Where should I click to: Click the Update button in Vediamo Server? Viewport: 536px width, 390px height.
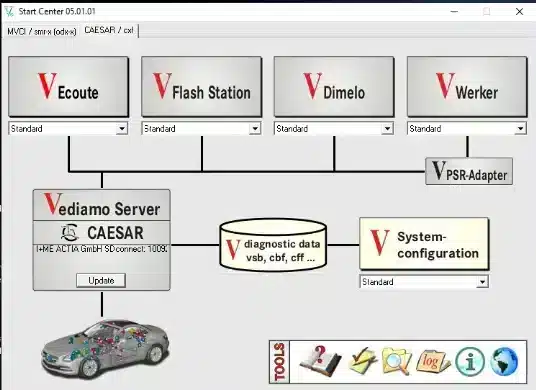coord(101,280)
